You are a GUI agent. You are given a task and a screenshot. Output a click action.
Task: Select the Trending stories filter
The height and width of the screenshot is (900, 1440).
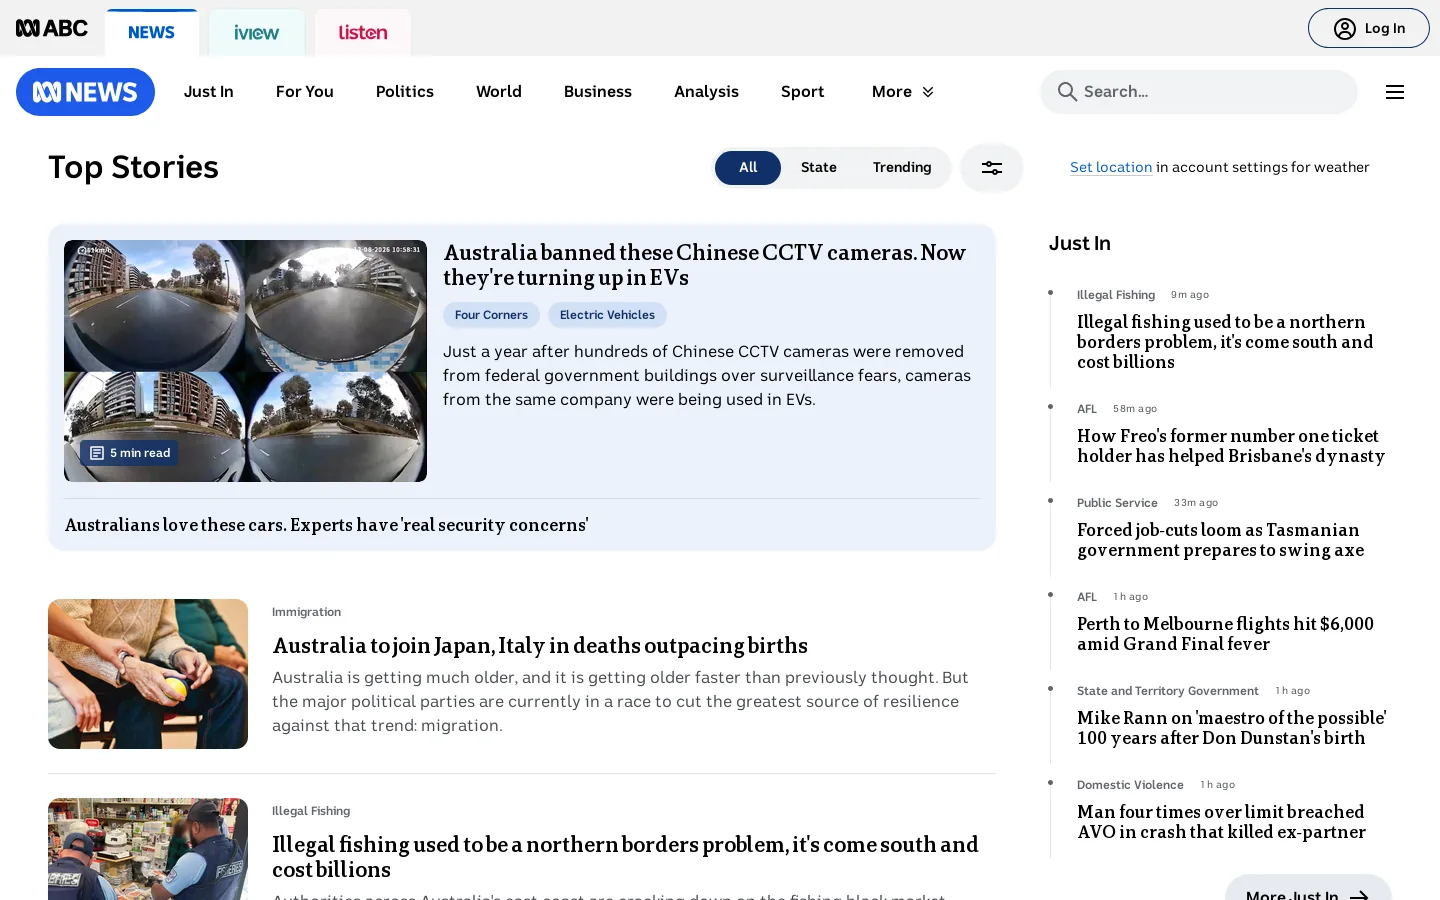click(x=902, y=168)
